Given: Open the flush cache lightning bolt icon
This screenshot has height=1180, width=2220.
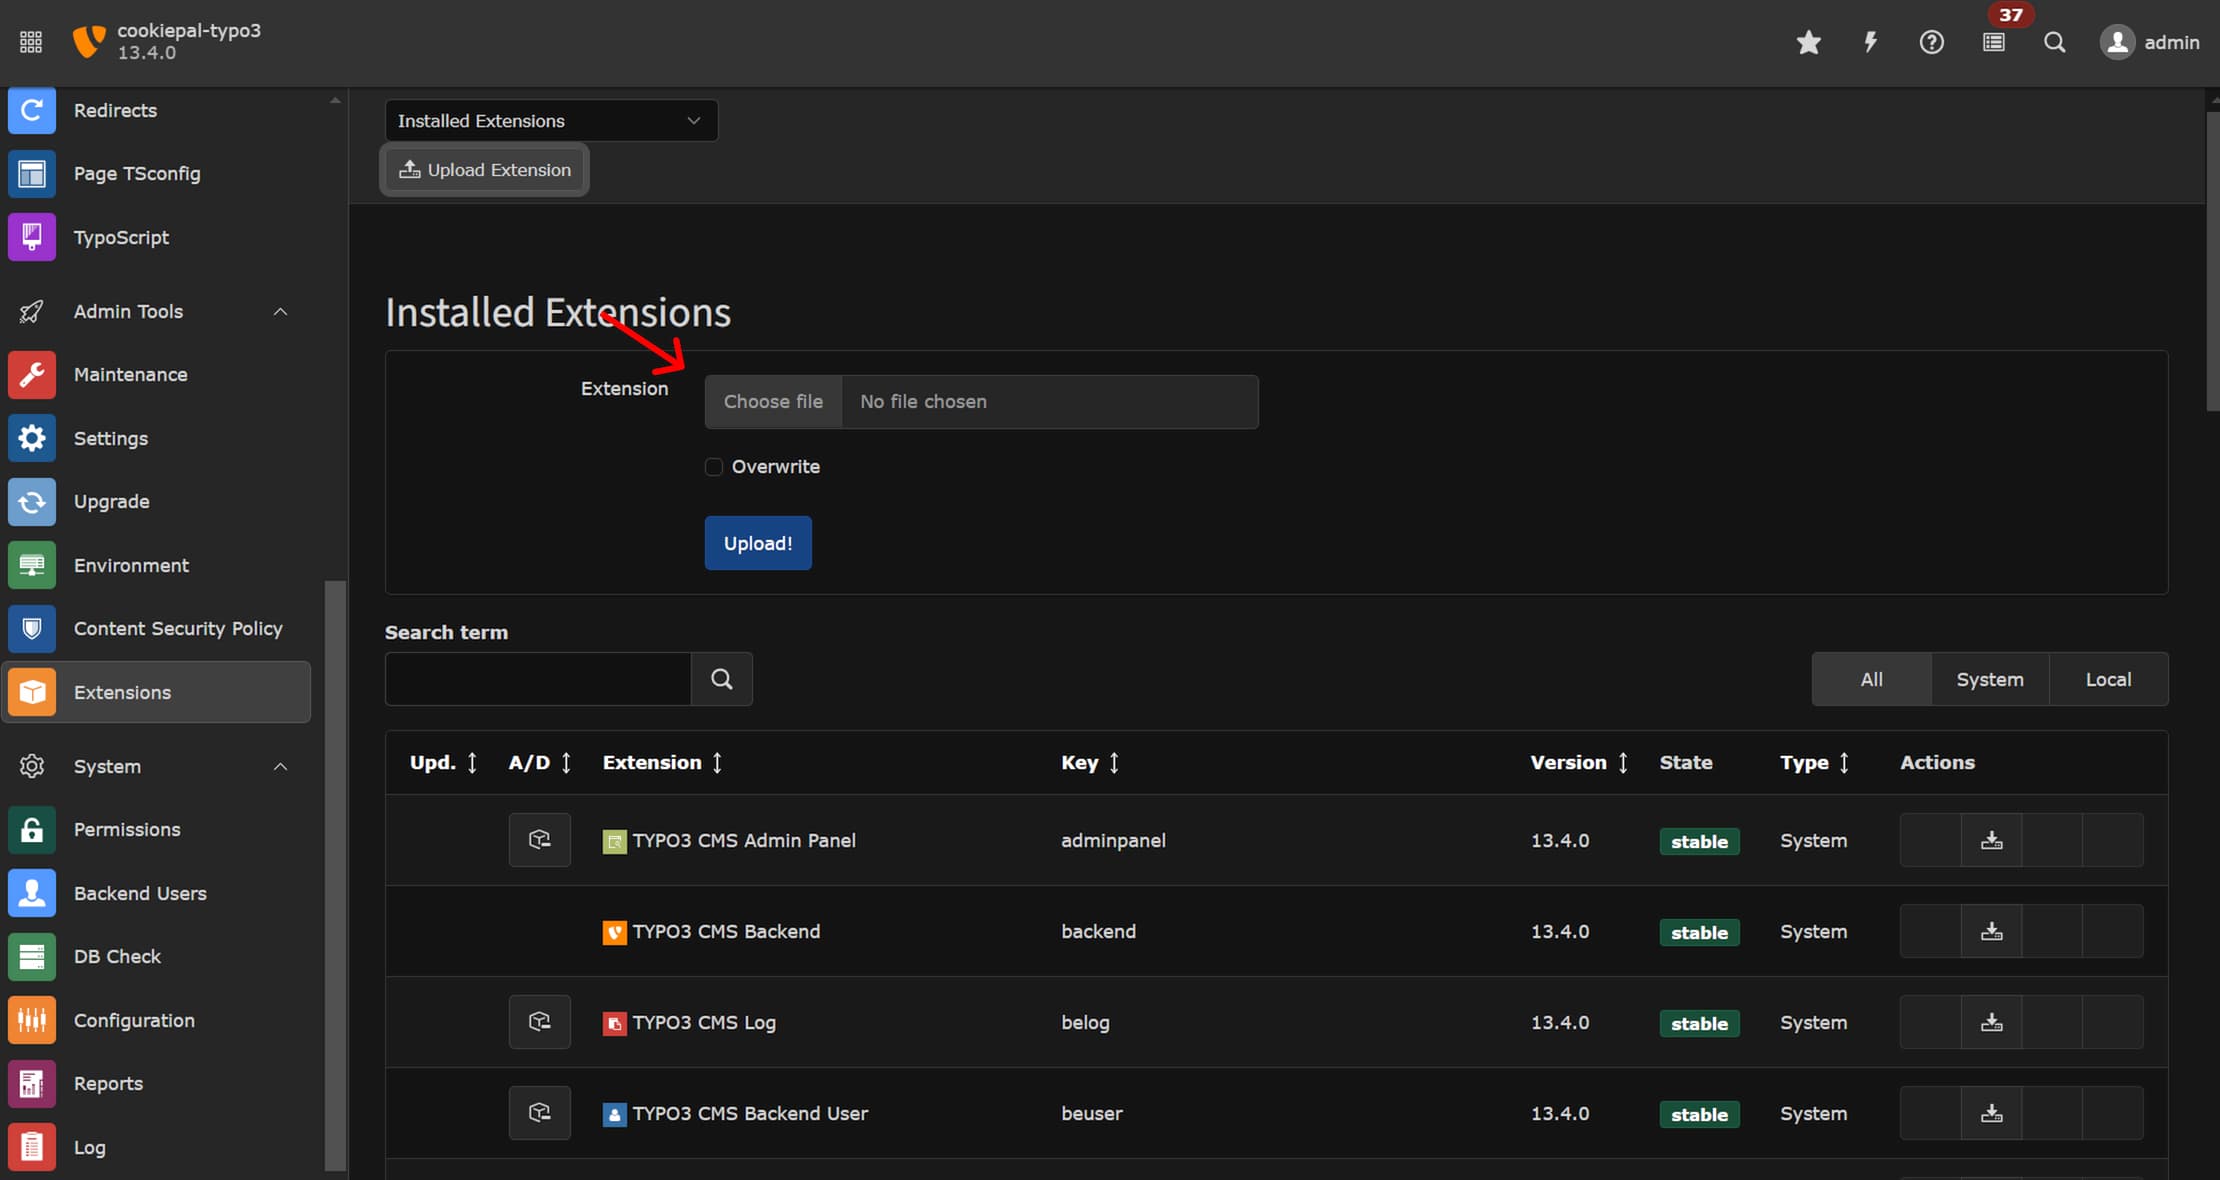Looking at the screenshot, I should coord(1870,42).
